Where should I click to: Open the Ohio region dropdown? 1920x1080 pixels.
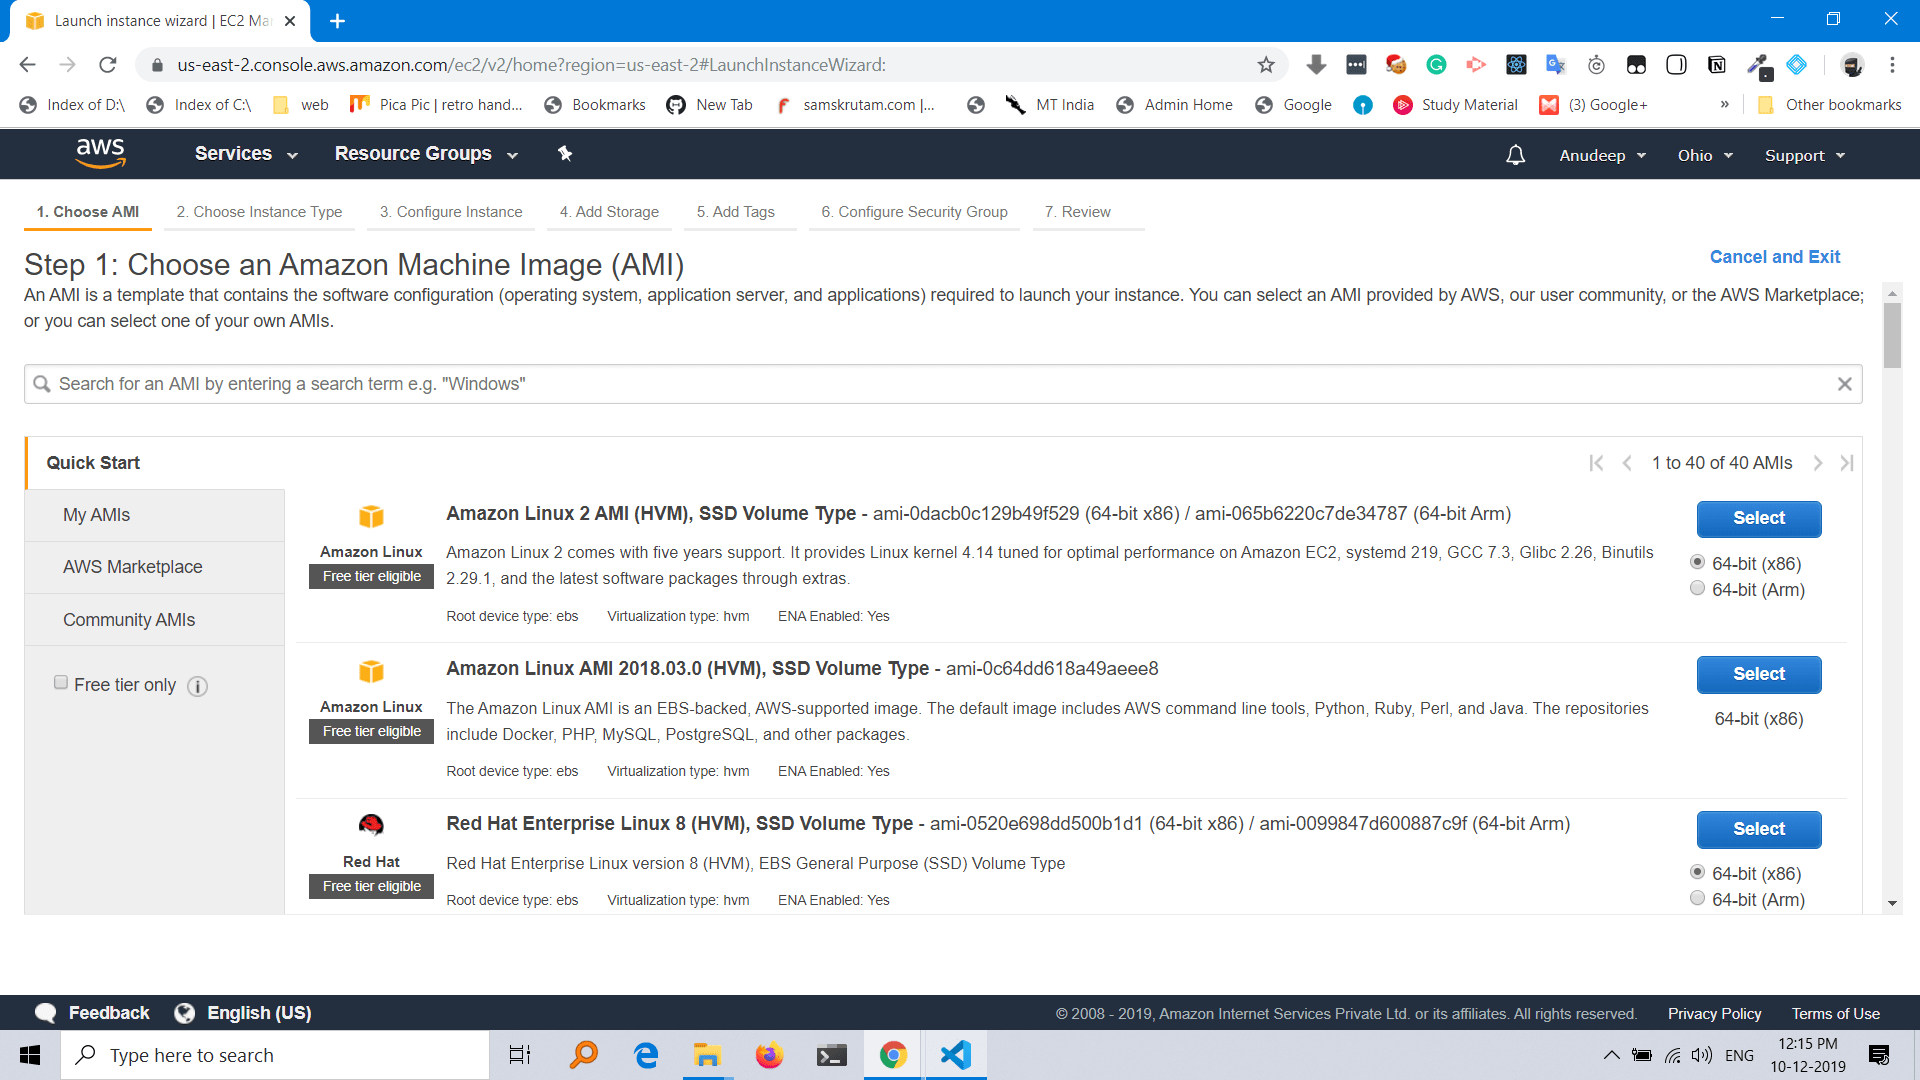tap(1705, 156)
